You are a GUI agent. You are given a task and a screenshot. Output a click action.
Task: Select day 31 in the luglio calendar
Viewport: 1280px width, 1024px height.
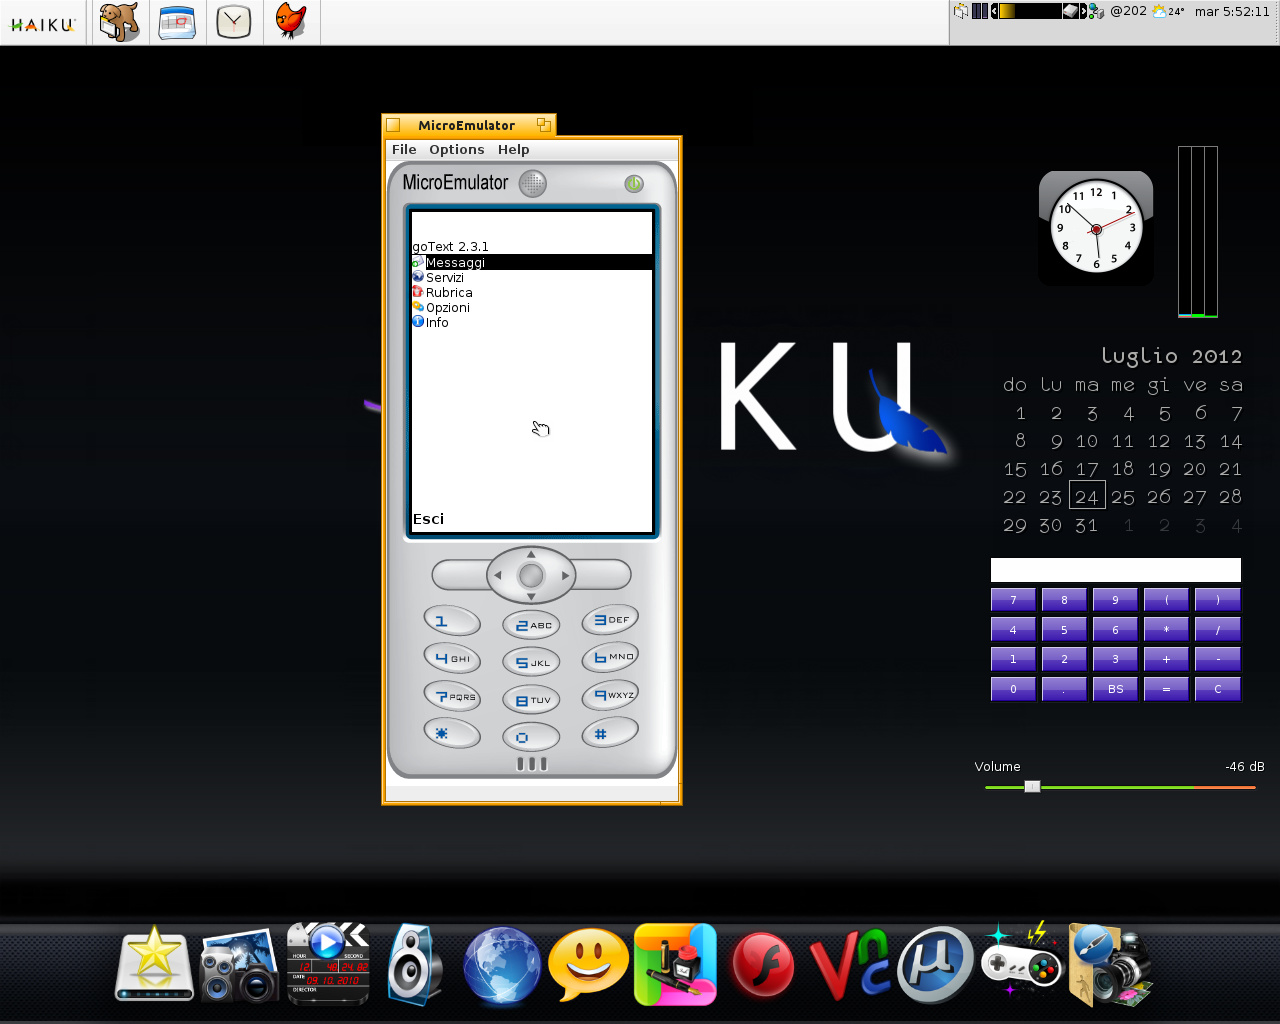tap(1087, 525)
